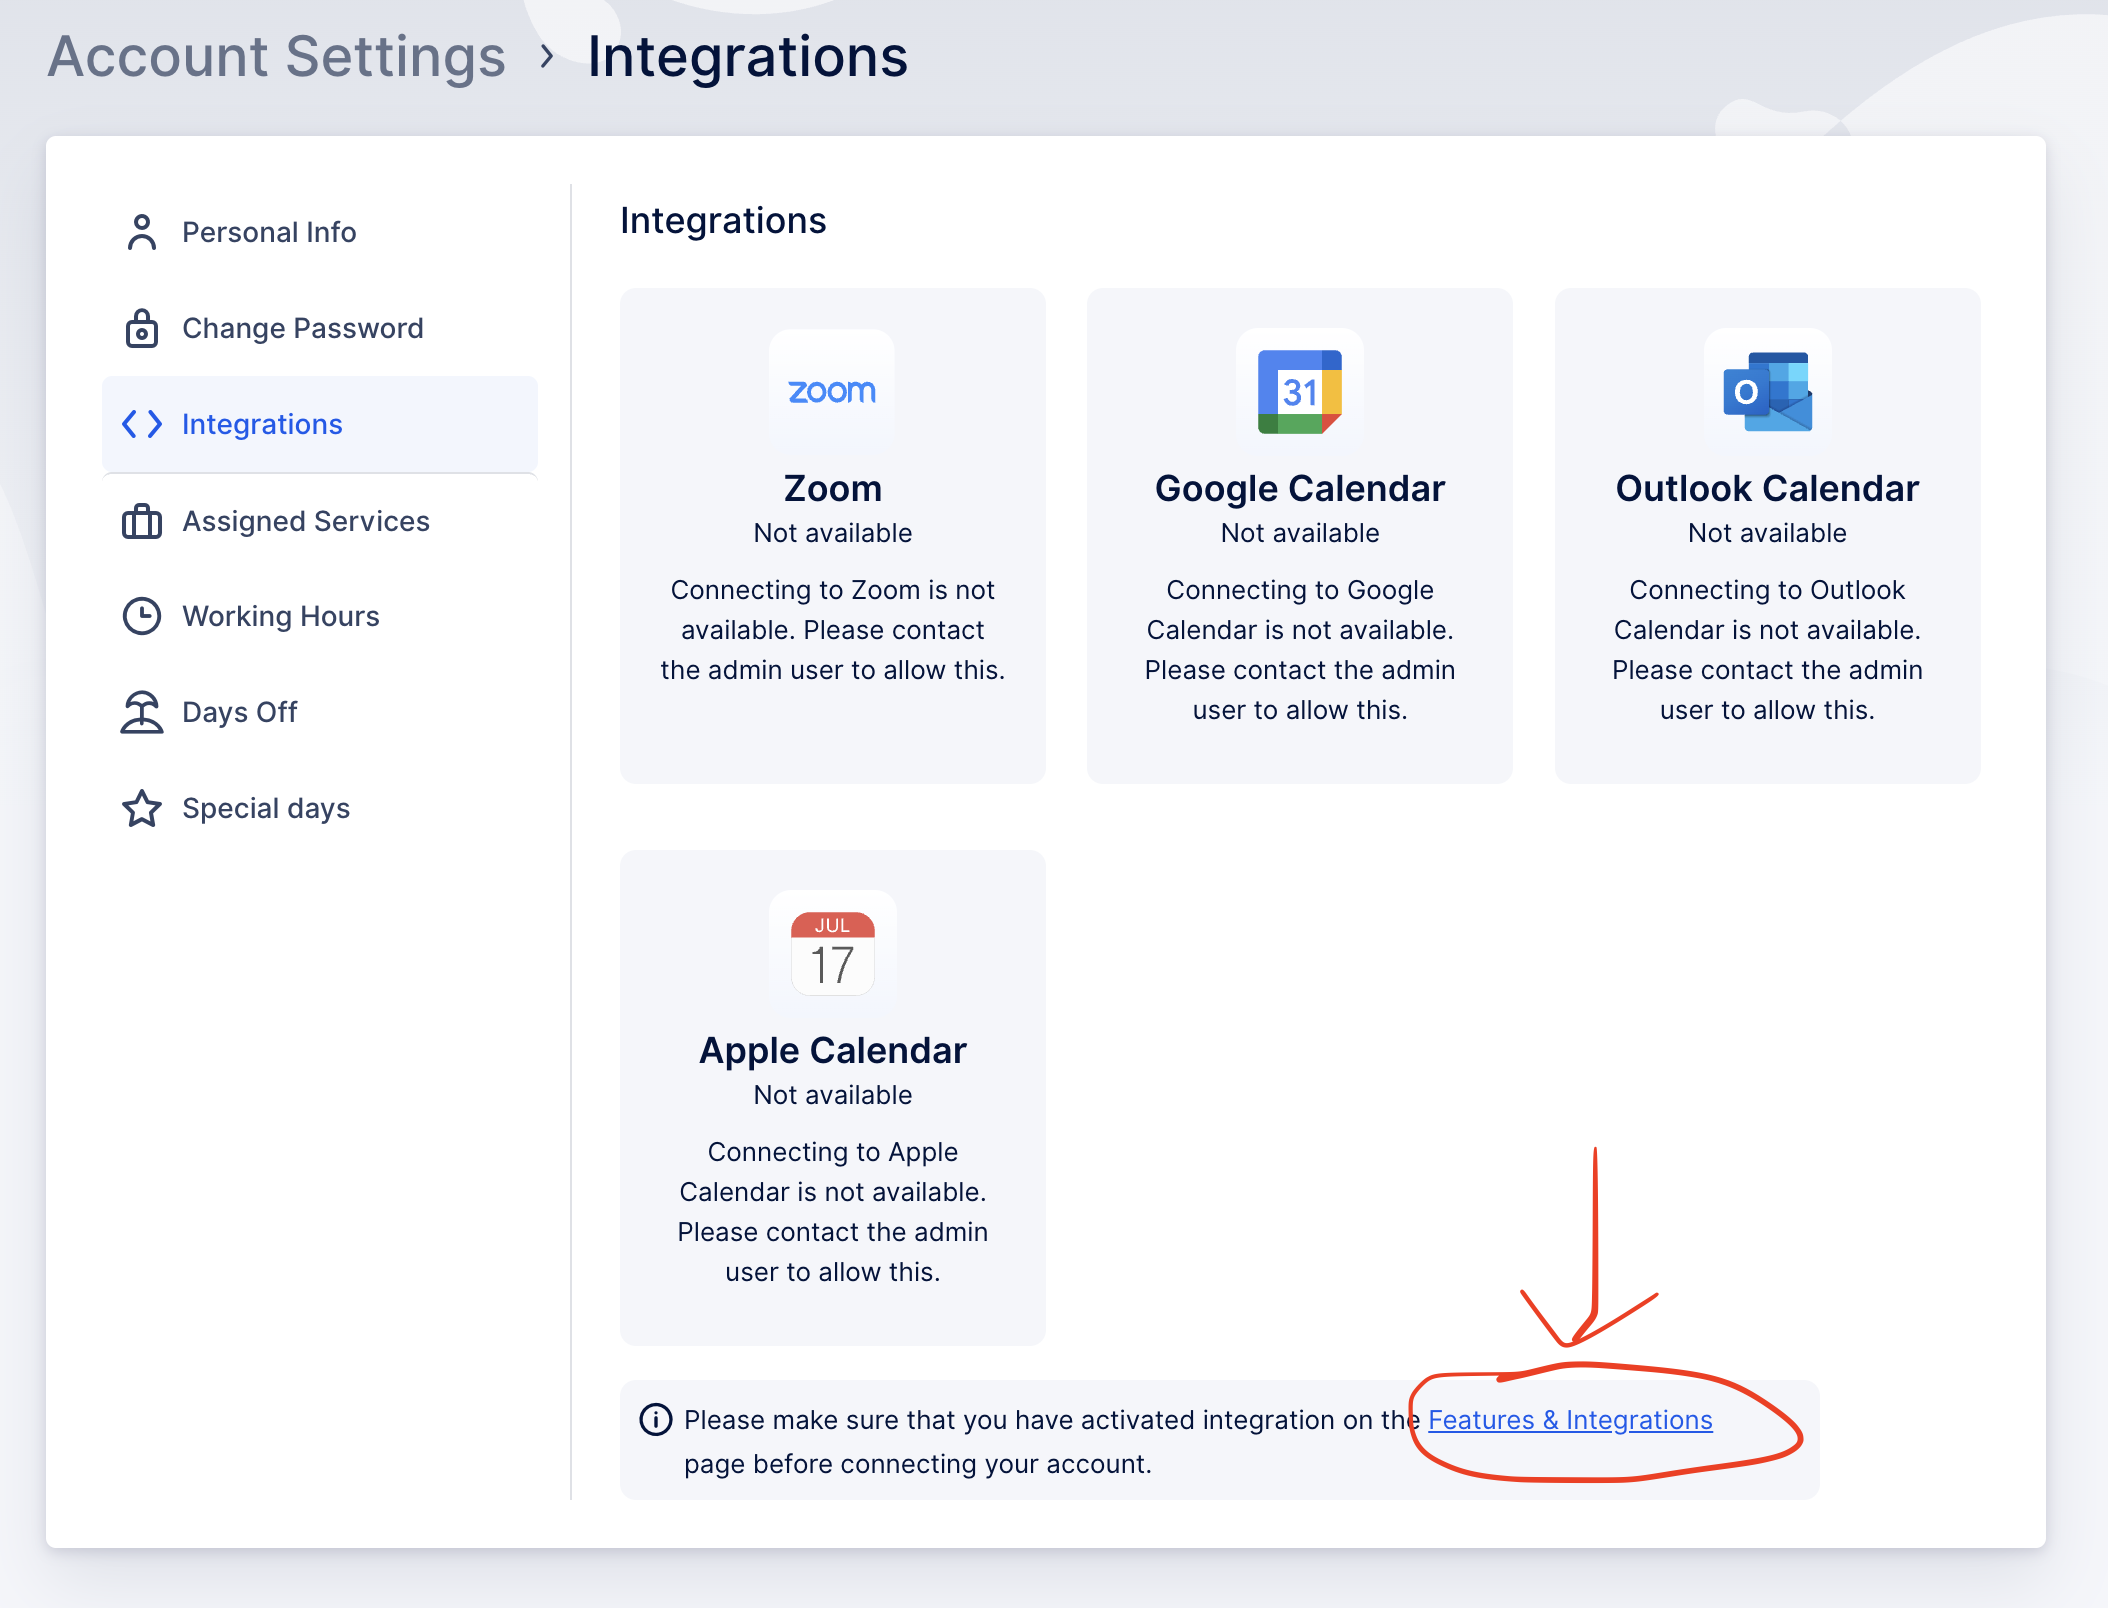Screen dimensions: 2108x1608
Task: Click the 'Connecting to Apple Calendar' description
Action: (833, 1212)
